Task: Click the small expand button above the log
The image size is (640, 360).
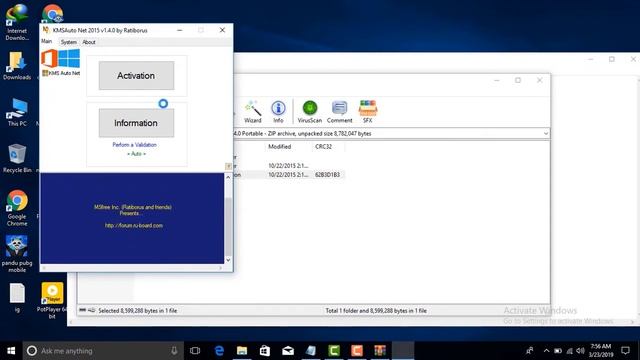Action: [x=229, y=166]
